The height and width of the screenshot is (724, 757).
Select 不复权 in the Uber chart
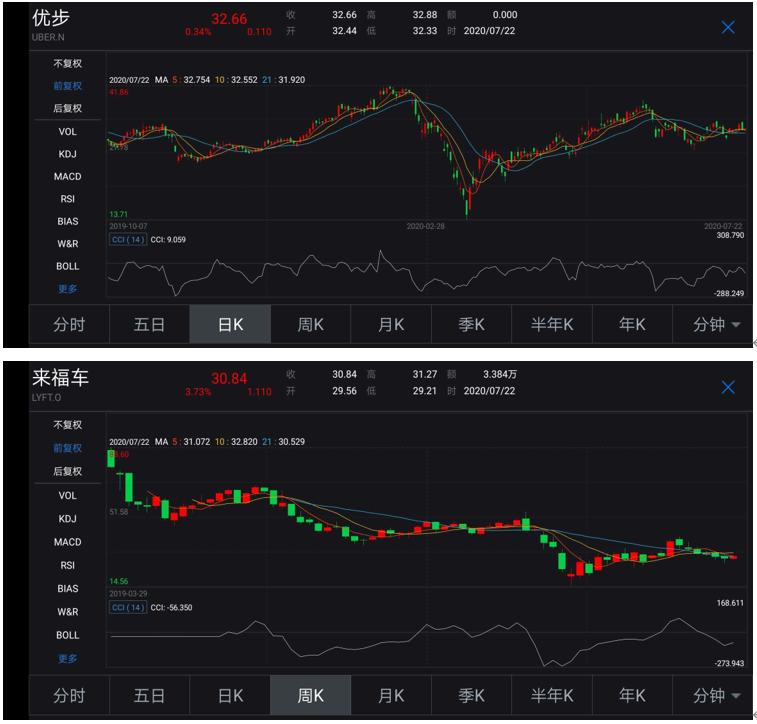pyautogui.click(x=68, y=63)
